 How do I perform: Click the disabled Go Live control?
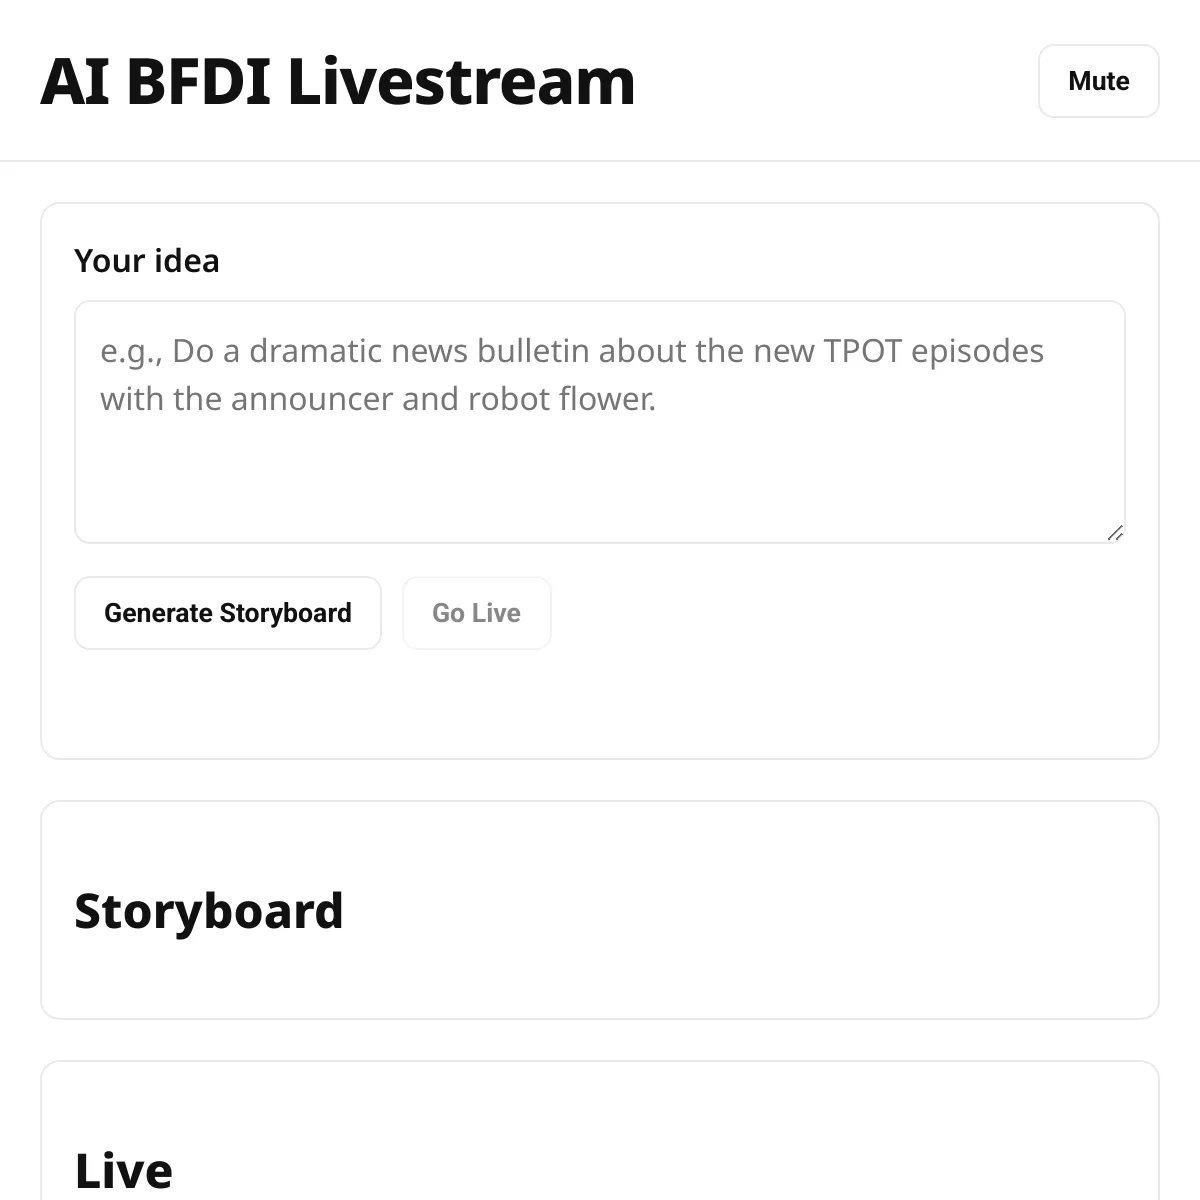476,613
